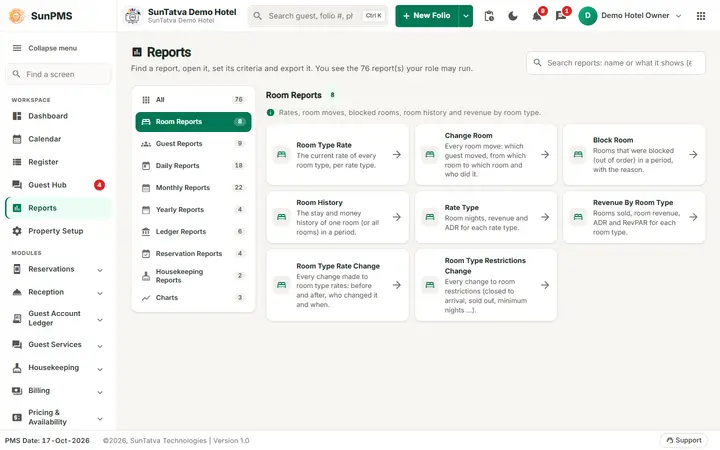The width and height of the screenshot is (720, 450).
Task: Open the Room Type Rate report arrow
Action: pos(397,155)
